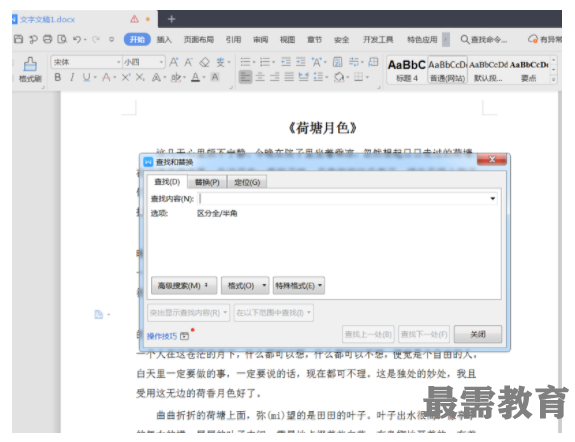Click the Distributed alignment icon
Image resolution: width=575 pixels, height=442 pixels.
[304, 77]
